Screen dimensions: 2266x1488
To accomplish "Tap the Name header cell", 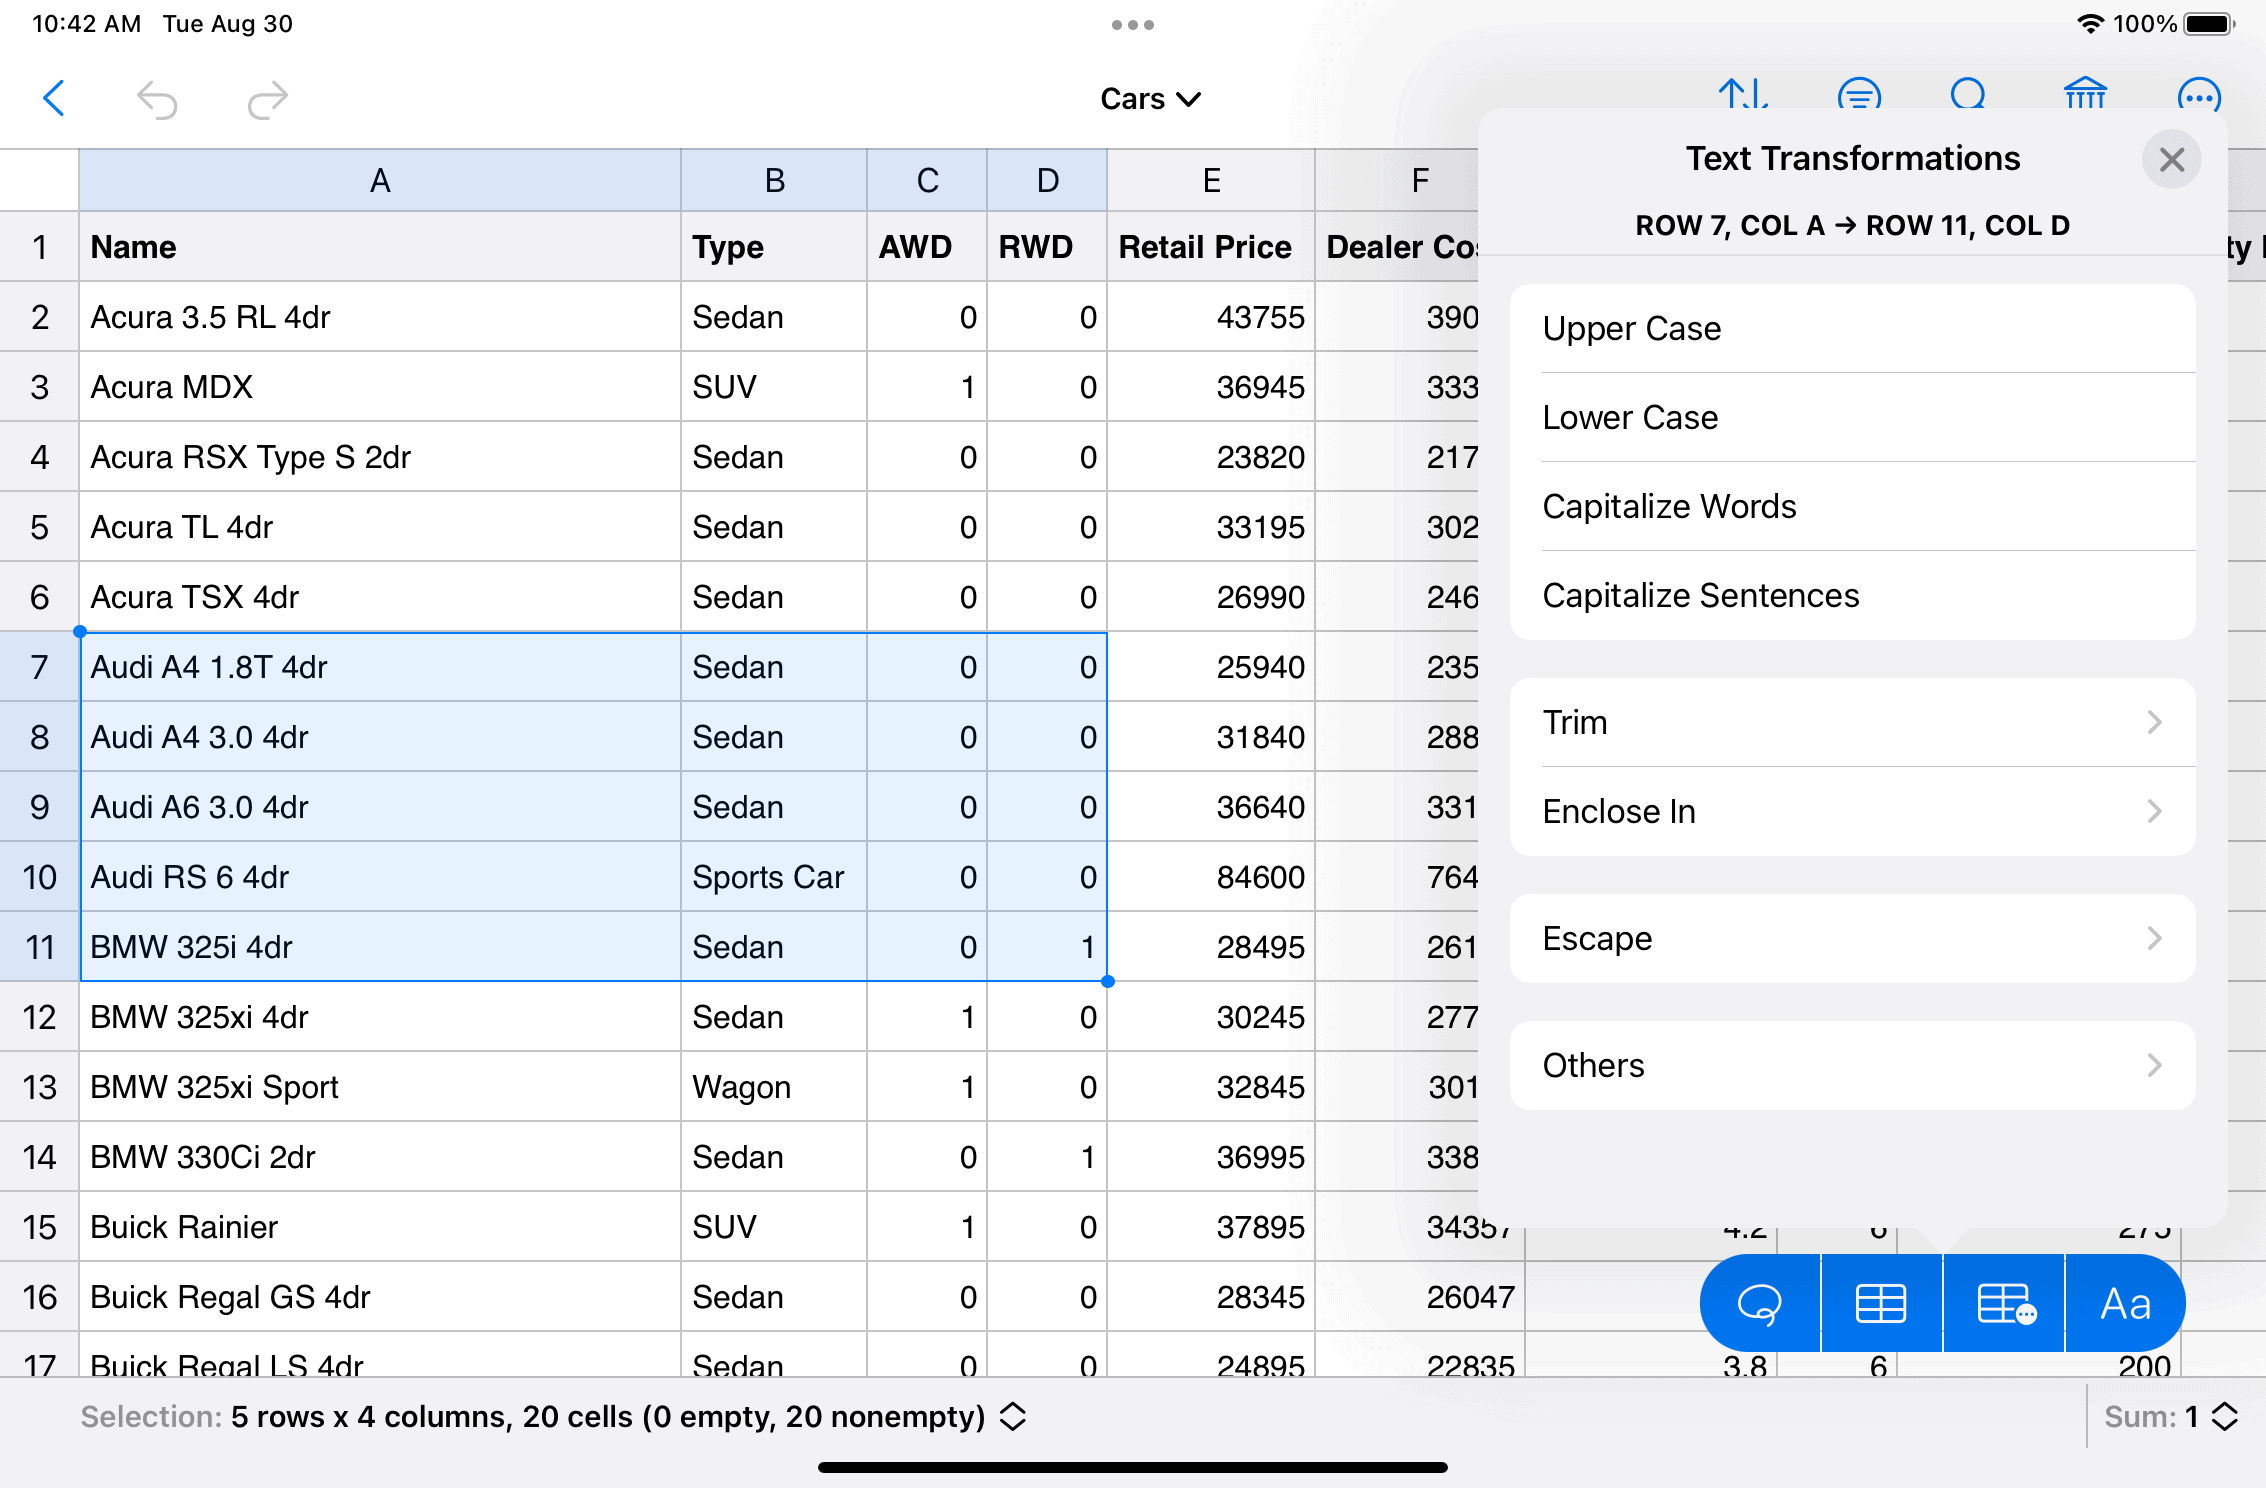I will pyautogui.click(x=380, y=247).
